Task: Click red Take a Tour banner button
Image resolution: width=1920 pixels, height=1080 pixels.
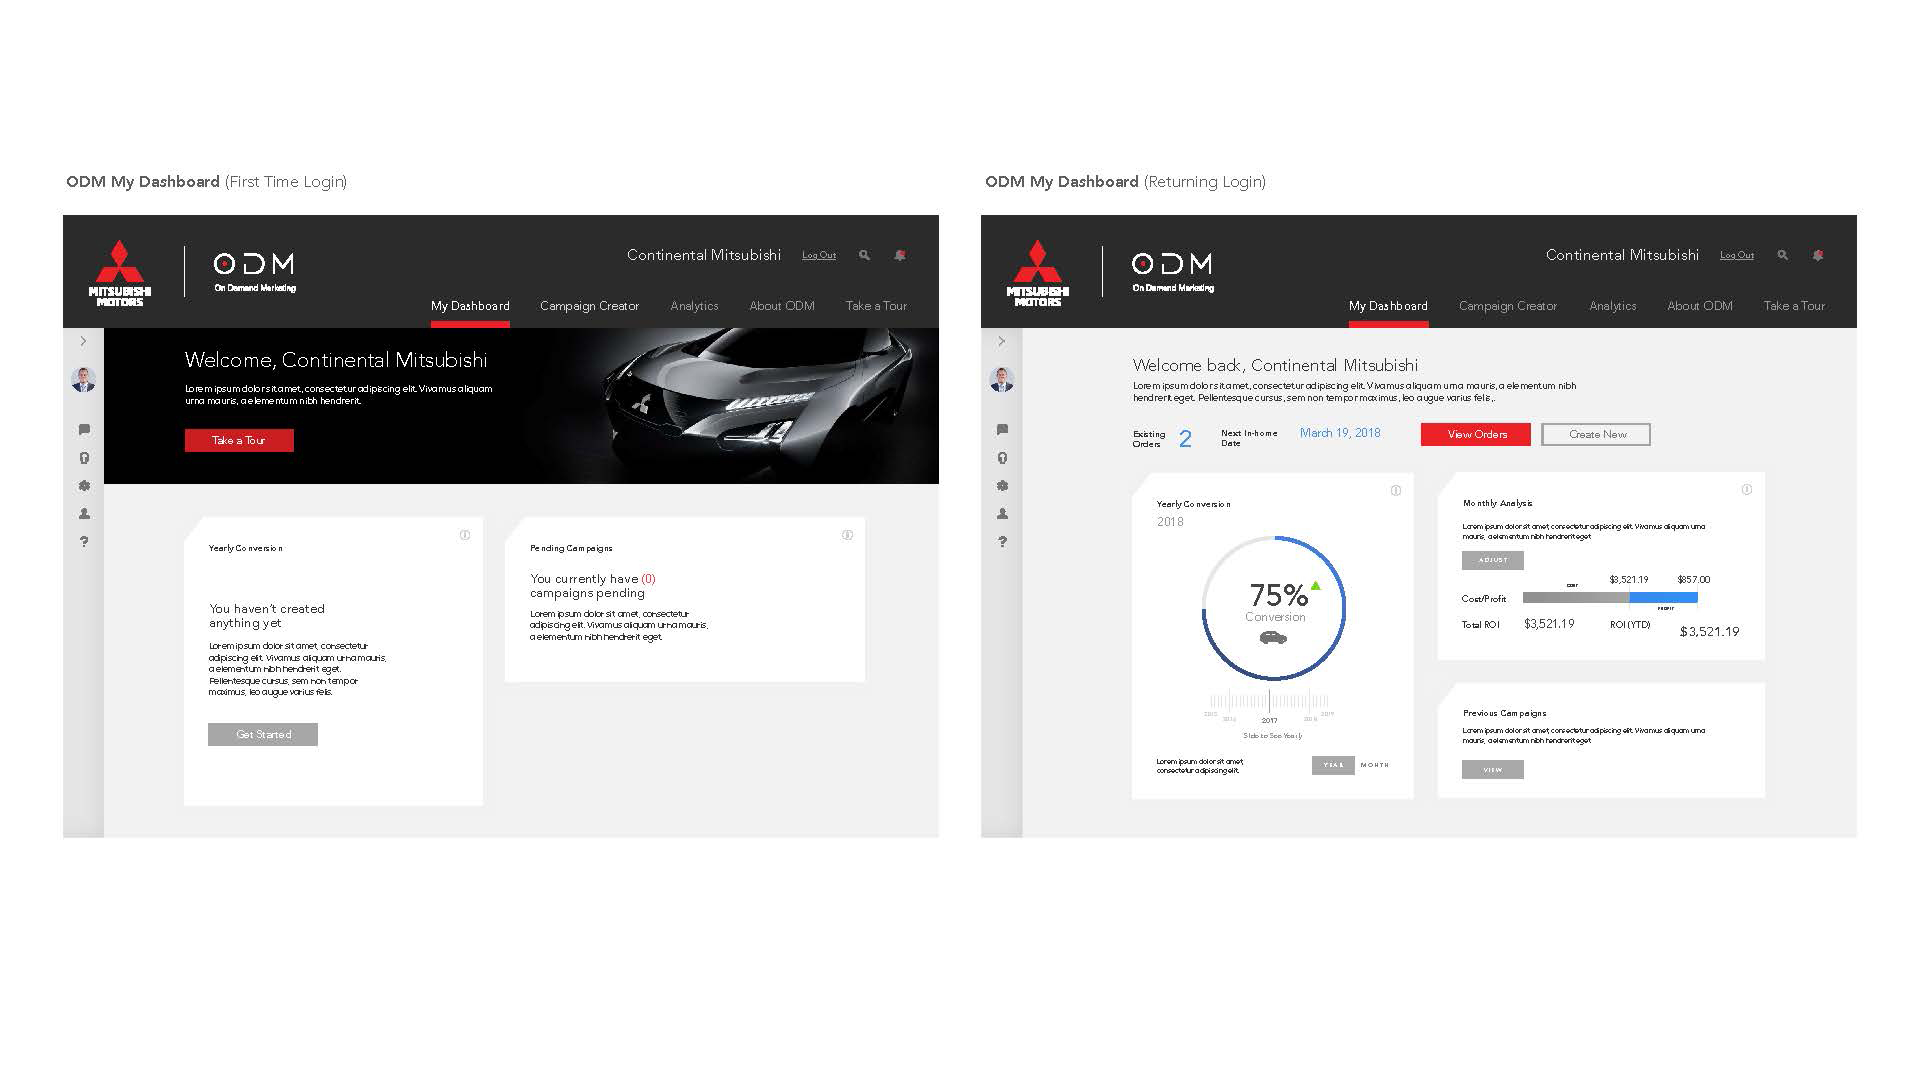Action: click(x=239, y=440)
